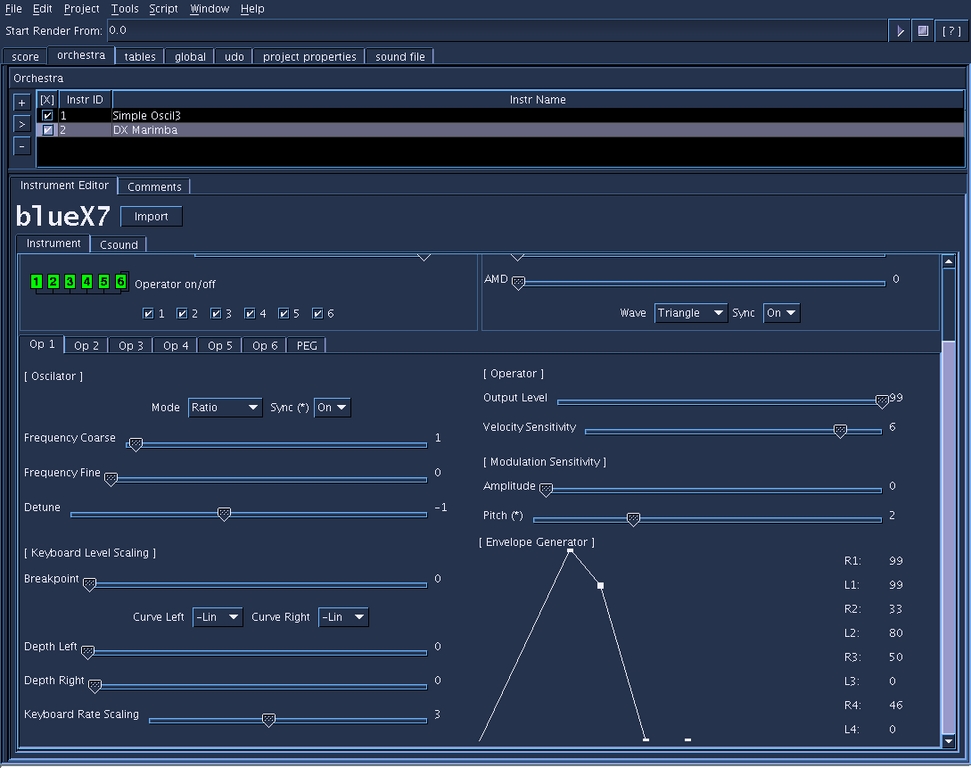Screen dimensions: 971x768
Task: Open the Wave Triangle dropdown
Action: click(690, 313)
